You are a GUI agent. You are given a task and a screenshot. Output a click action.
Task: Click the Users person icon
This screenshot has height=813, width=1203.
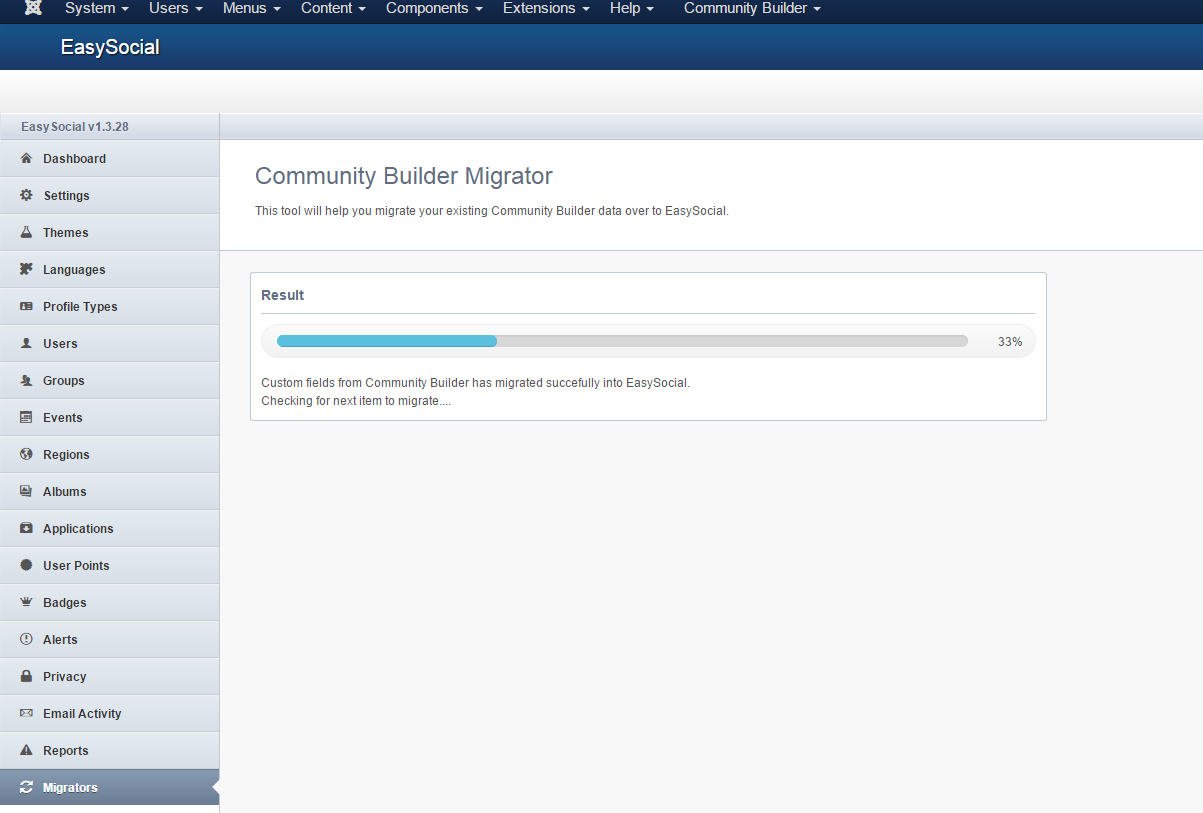[27, 344]
